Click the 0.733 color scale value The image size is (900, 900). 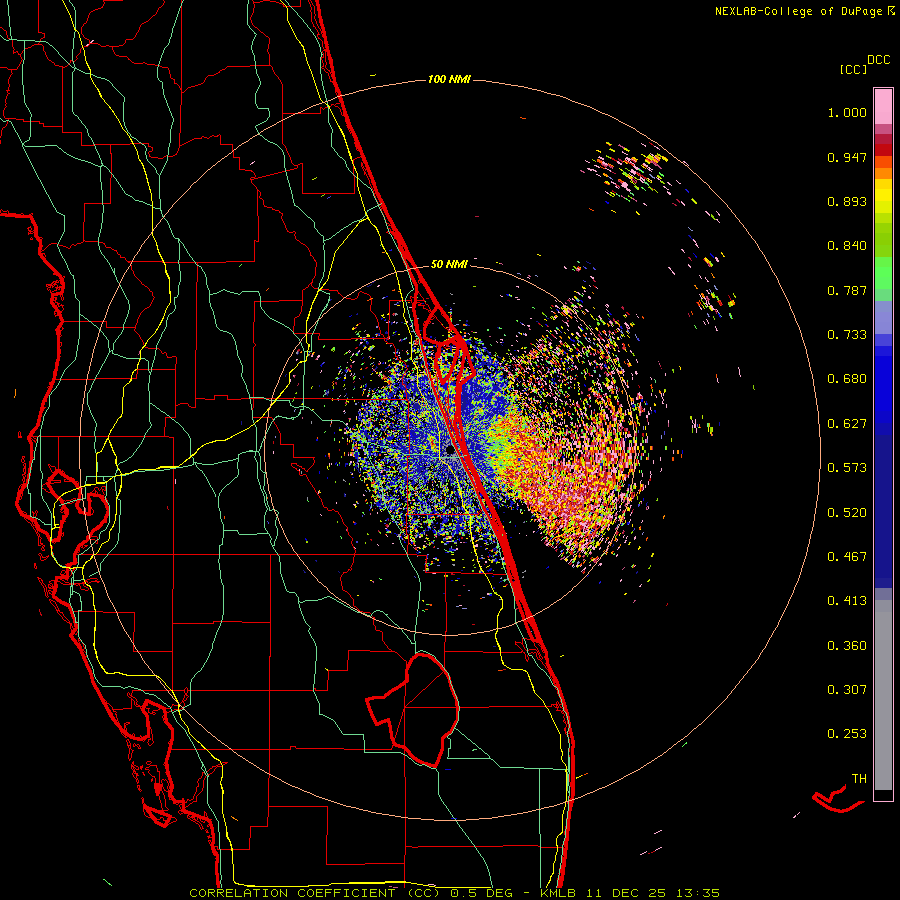click(x=847, y=335)
